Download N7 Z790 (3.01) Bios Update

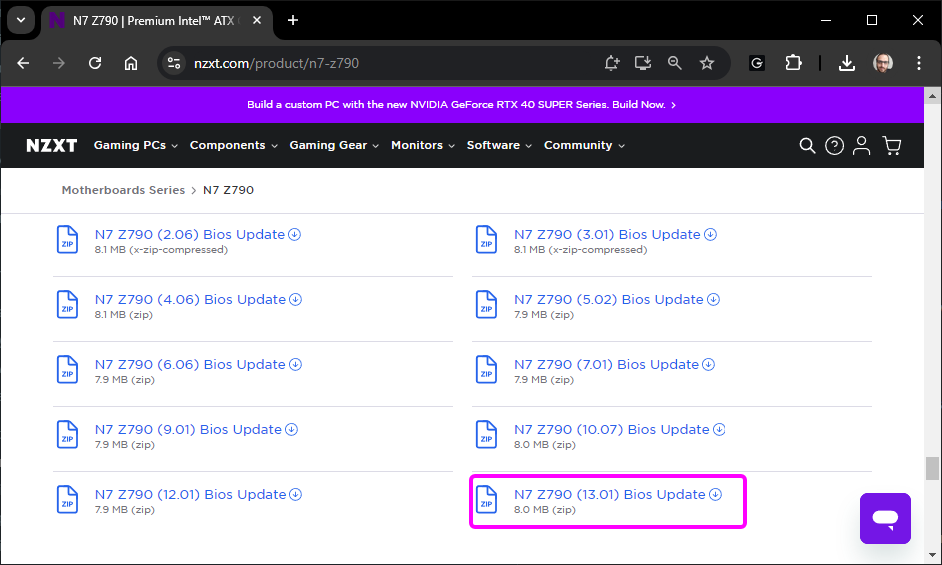point(615,234)
